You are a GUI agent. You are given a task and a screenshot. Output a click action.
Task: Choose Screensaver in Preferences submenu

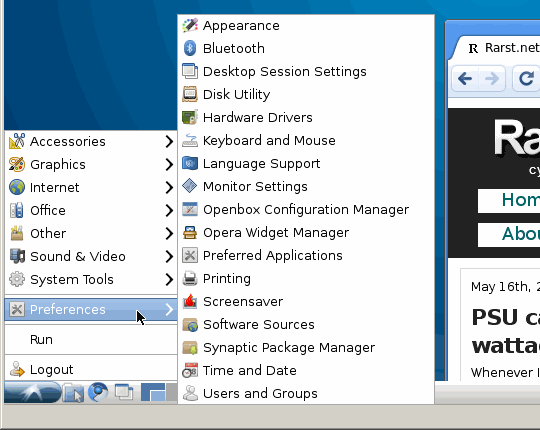[306, 301]
